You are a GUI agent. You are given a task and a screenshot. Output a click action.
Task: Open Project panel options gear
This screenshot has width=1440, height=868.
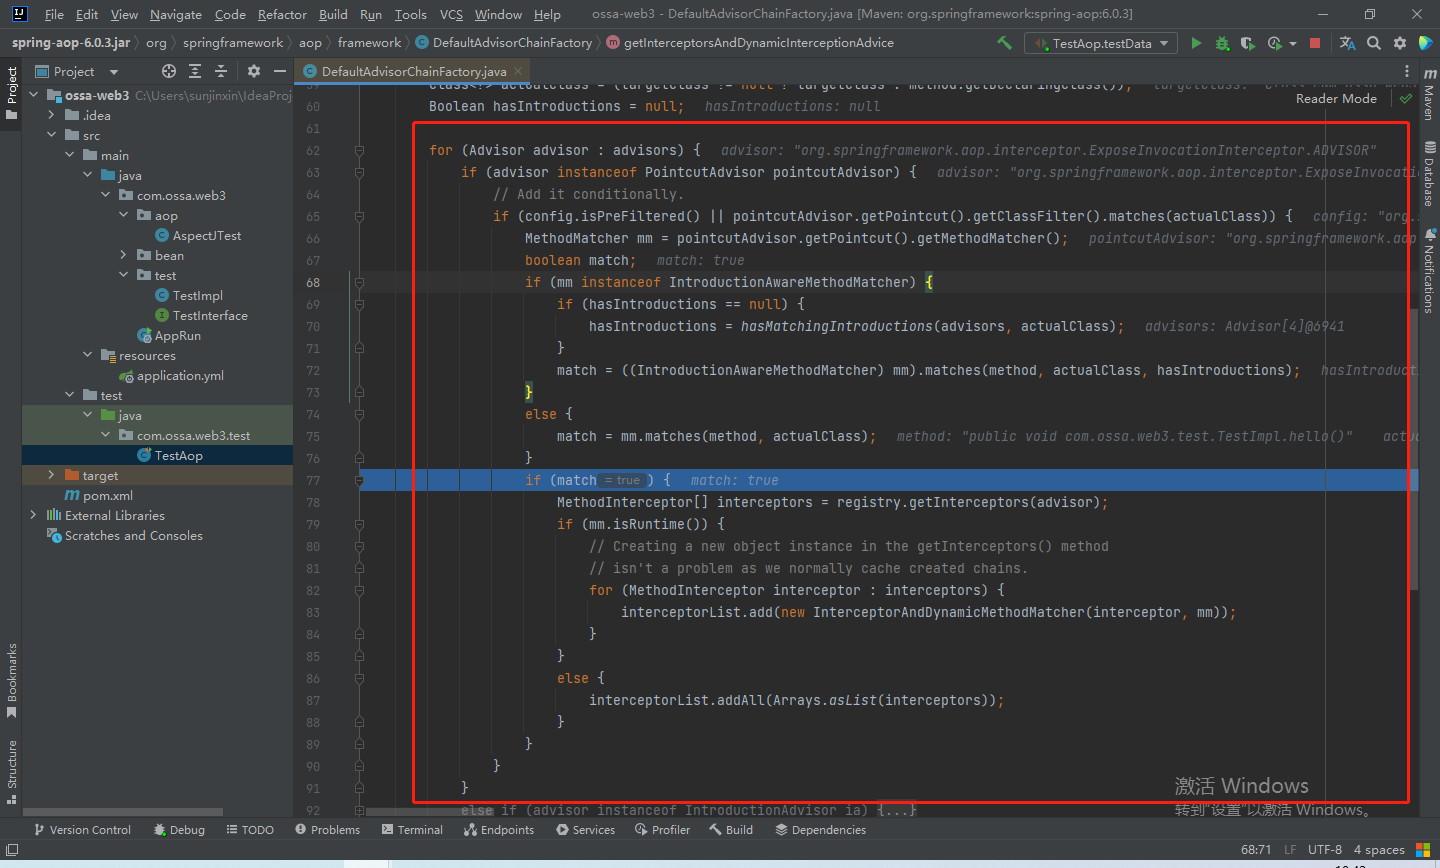click(x=254, y=71)
